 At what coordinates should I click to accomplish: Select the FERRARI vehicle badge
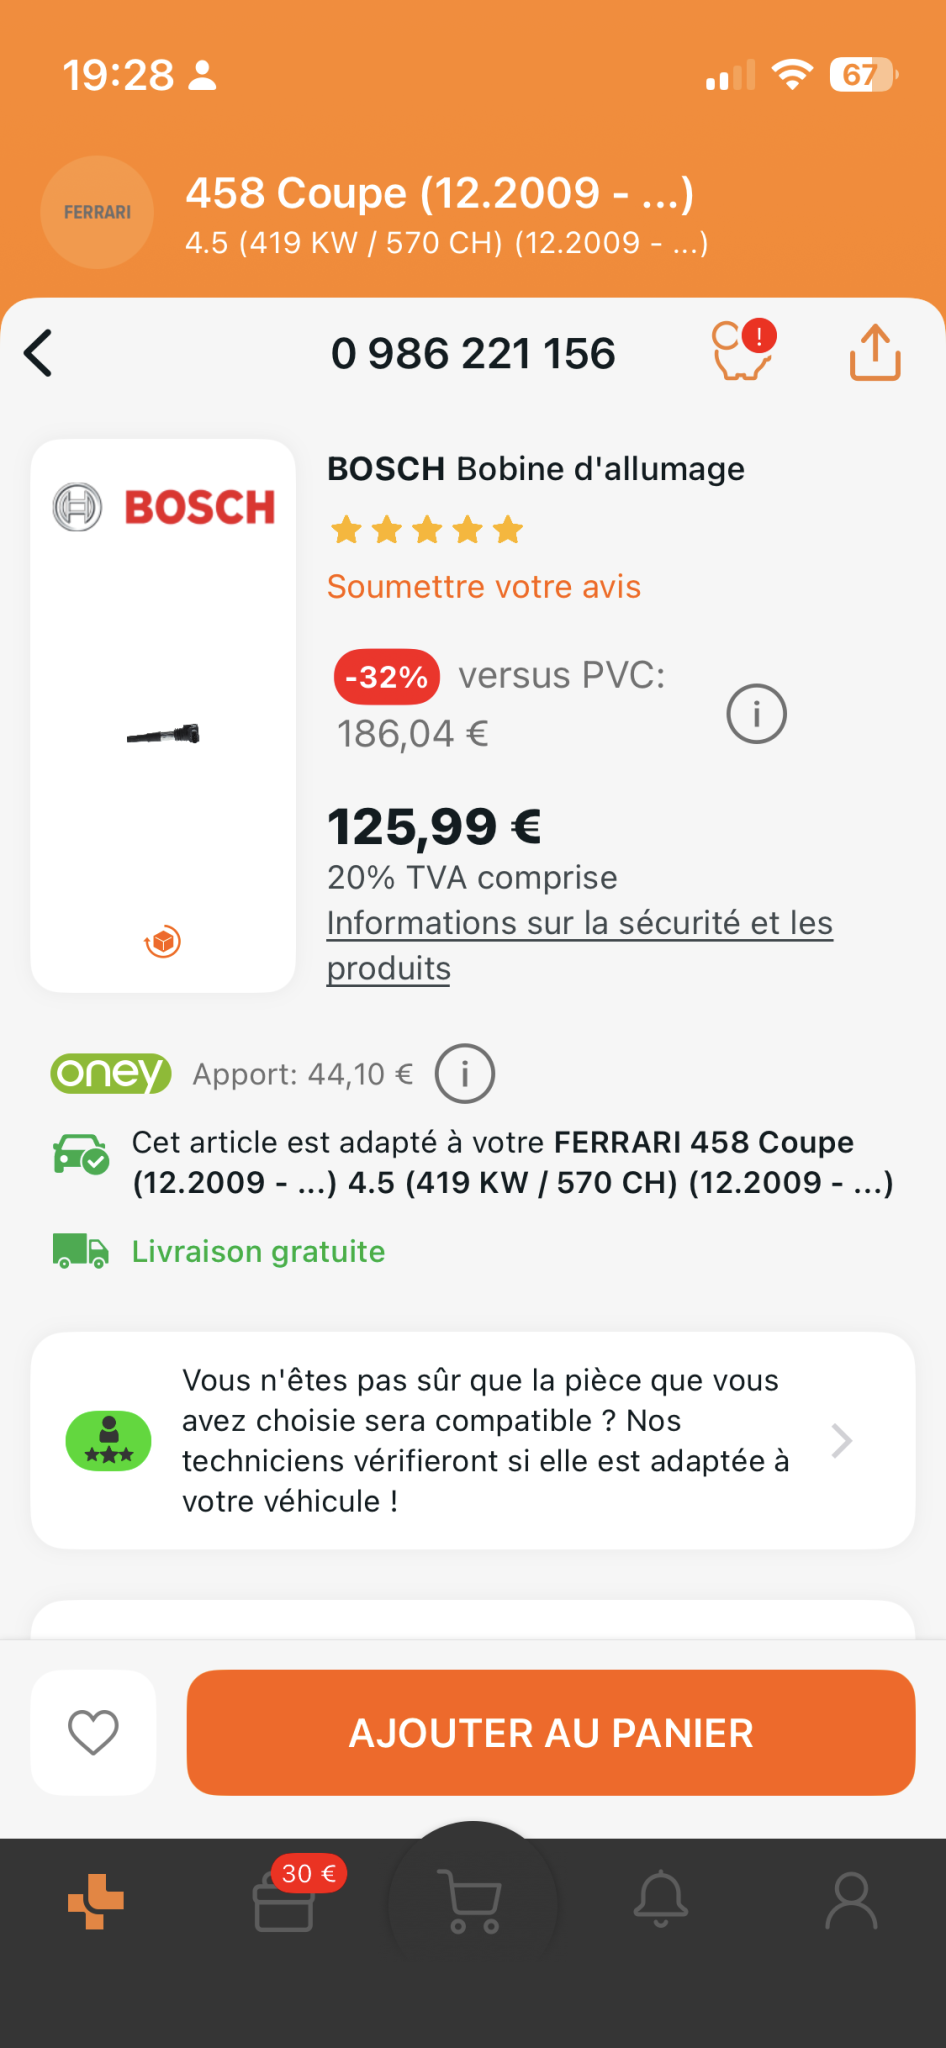pos(97,212)
